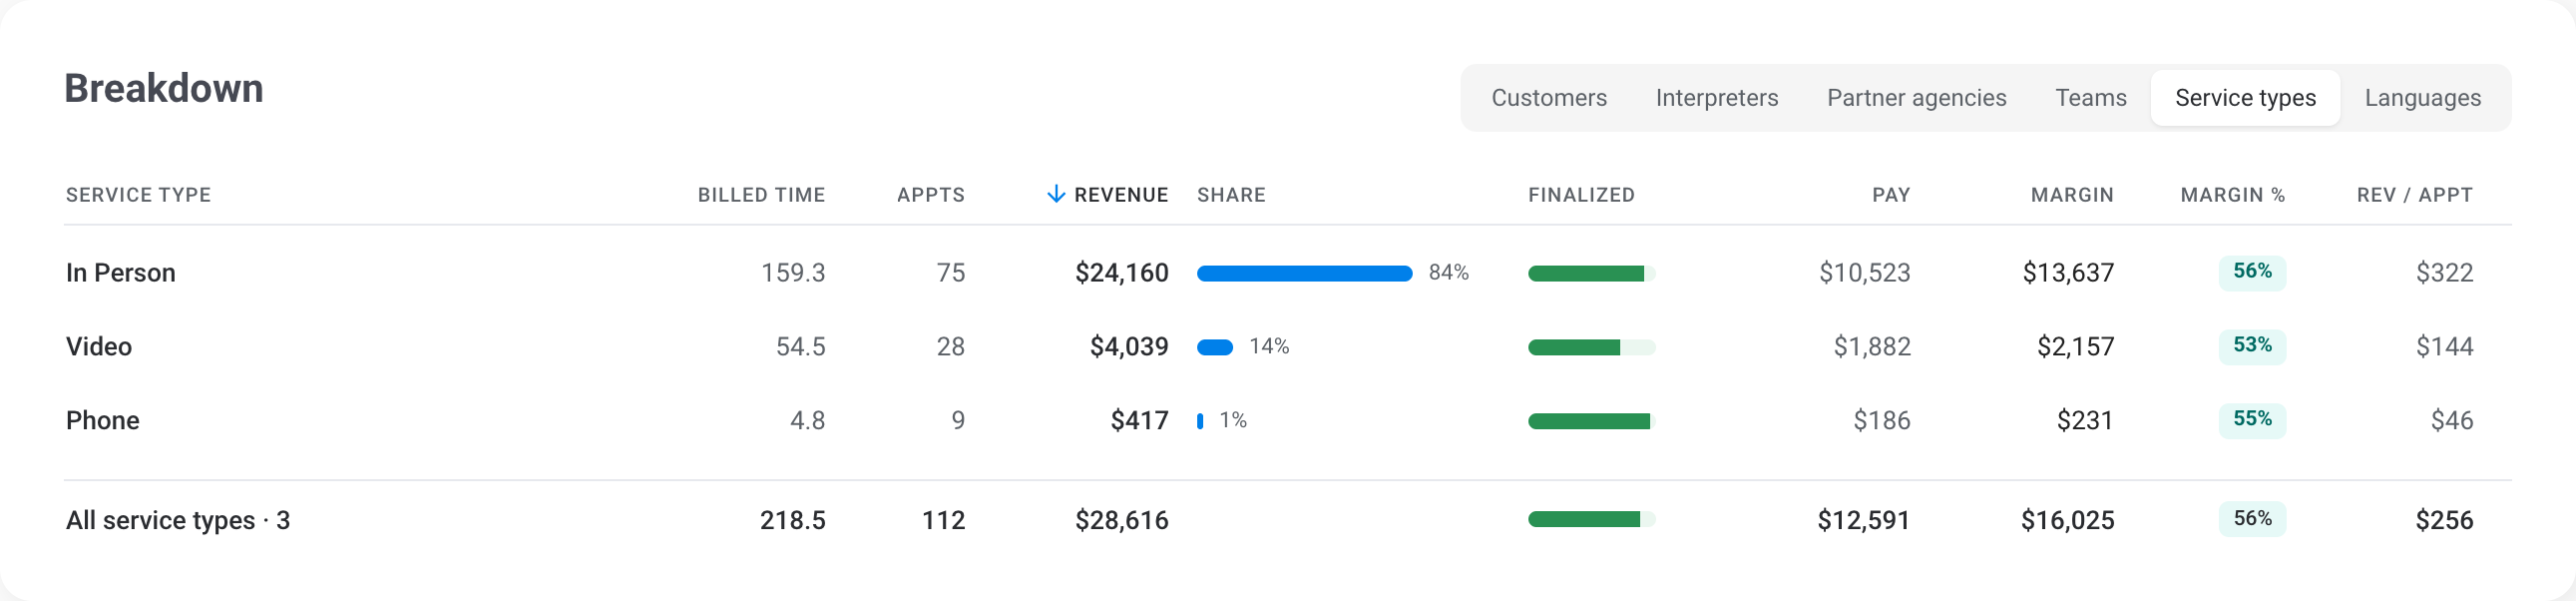Image resolution: width=2576 pixels, height=601 pixels.
Task: Open the Phone service type row
Action: tap(1288, 421)
